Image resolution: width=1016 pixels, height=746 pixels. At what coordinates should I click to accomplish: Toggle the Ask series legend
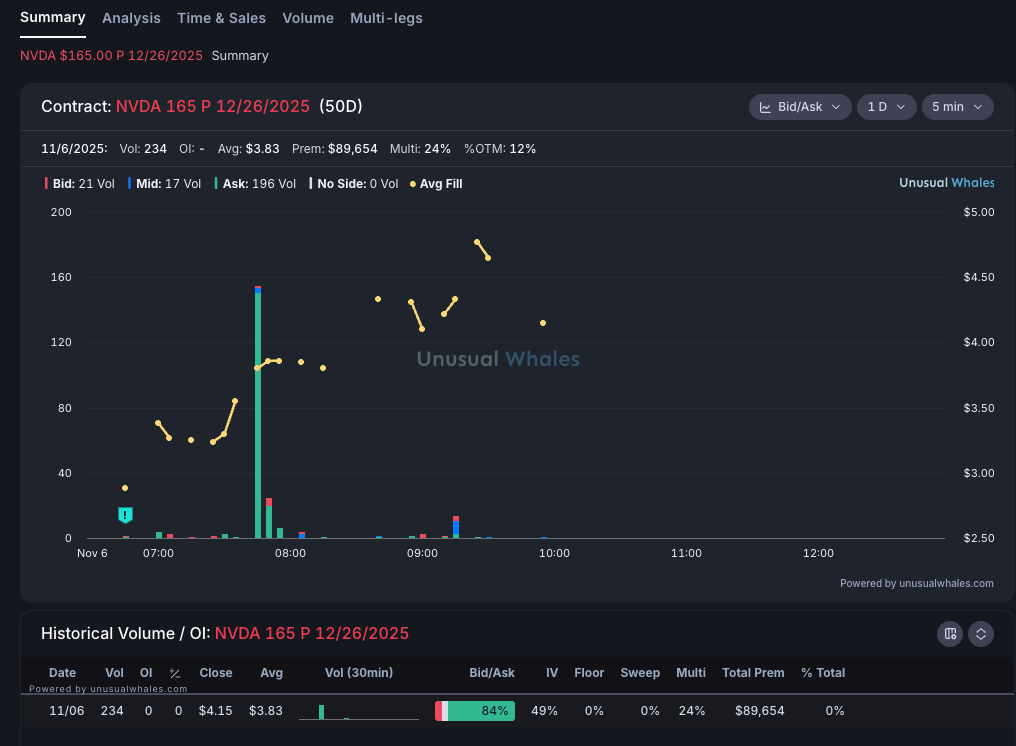click(255, 184)
